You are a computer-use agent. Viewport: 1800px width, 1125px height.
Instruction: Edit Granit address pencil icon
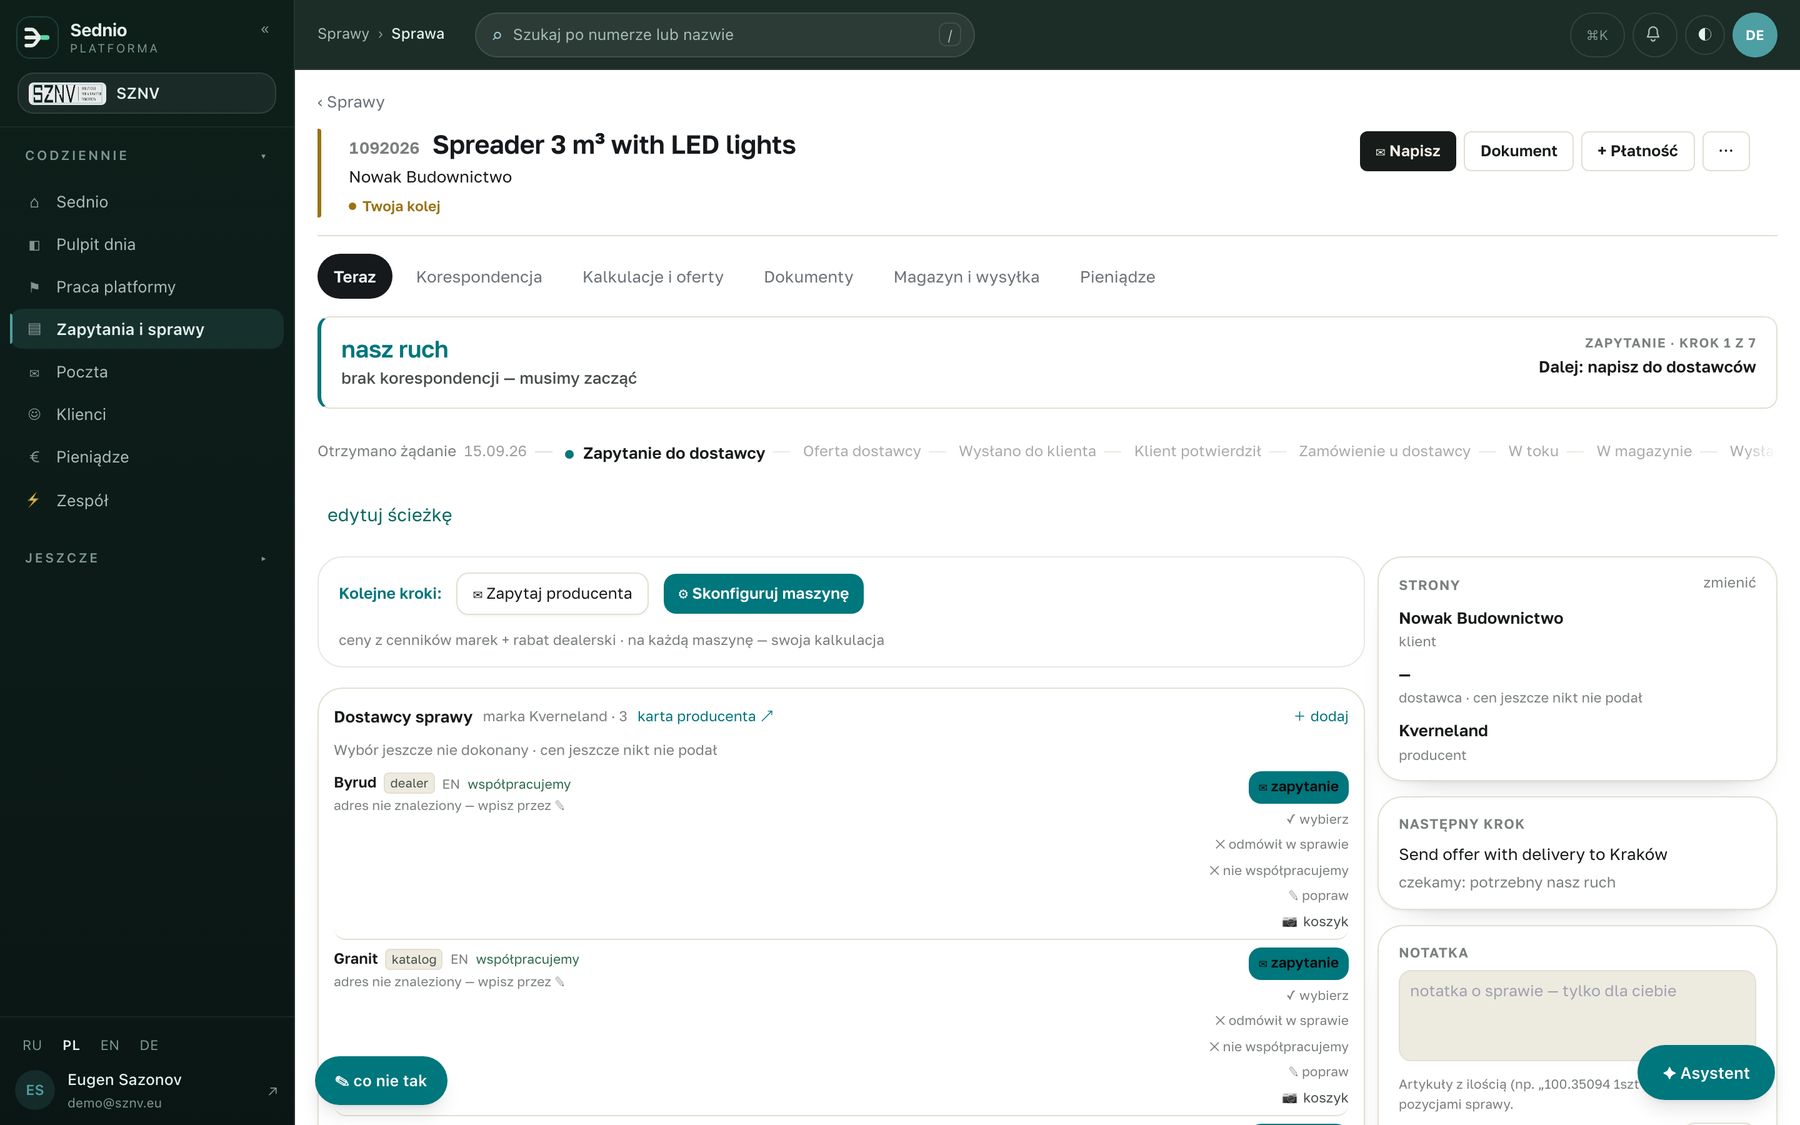[x=560, y=982]
